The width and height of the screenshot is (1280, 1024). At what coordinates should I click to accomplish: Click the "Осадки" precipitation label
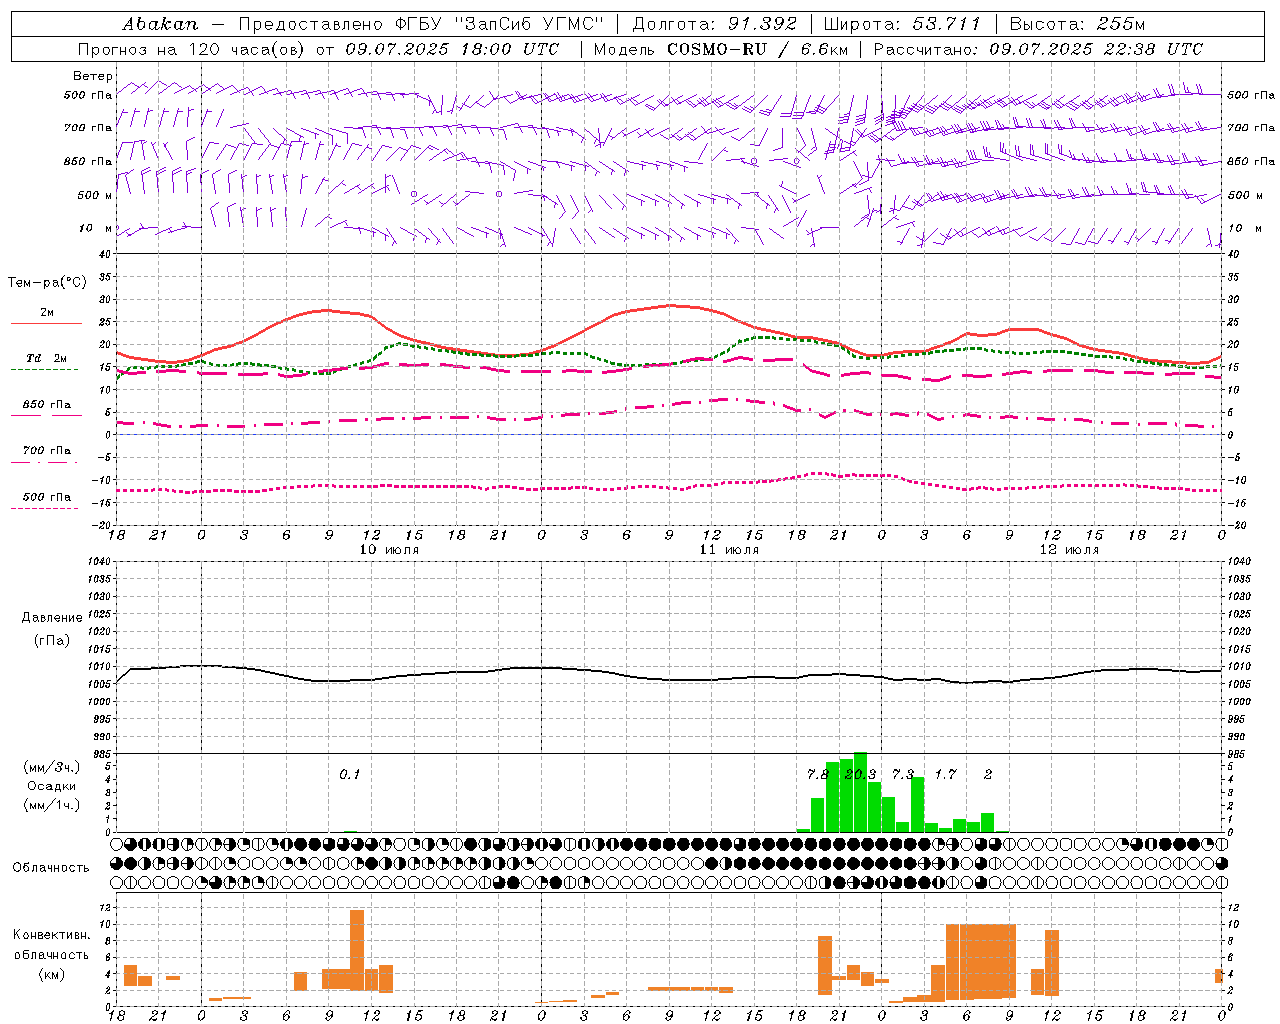click(x=51, y=786)
